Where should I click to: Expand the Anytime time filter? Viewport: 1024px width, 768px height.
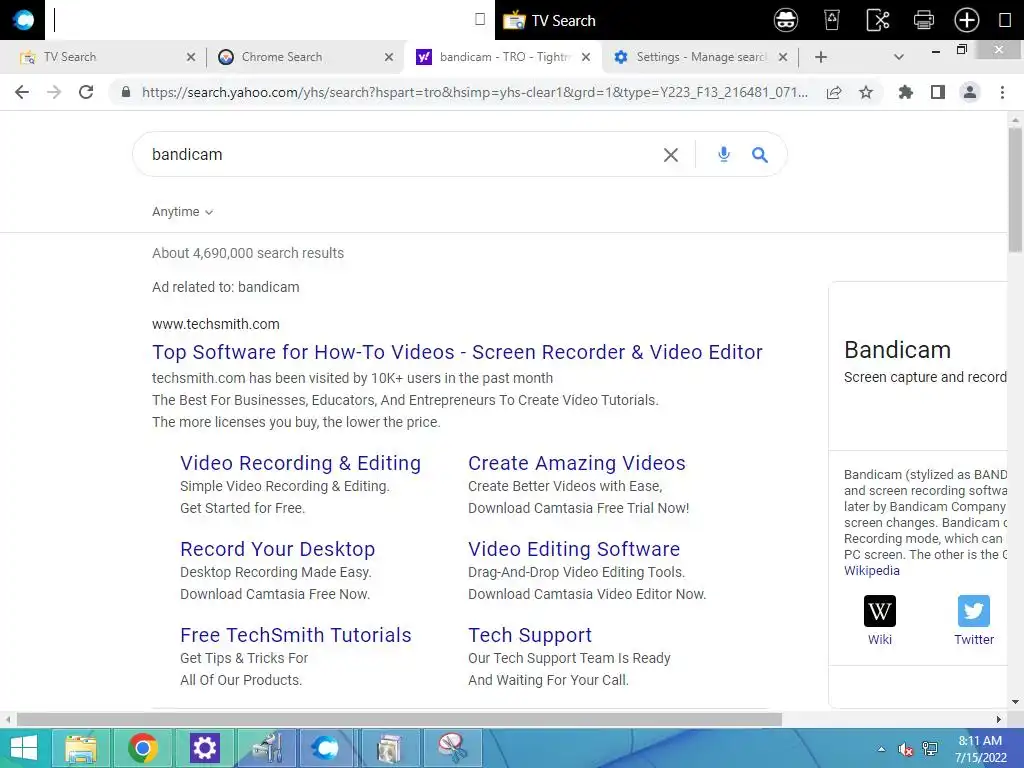point(182,212)
